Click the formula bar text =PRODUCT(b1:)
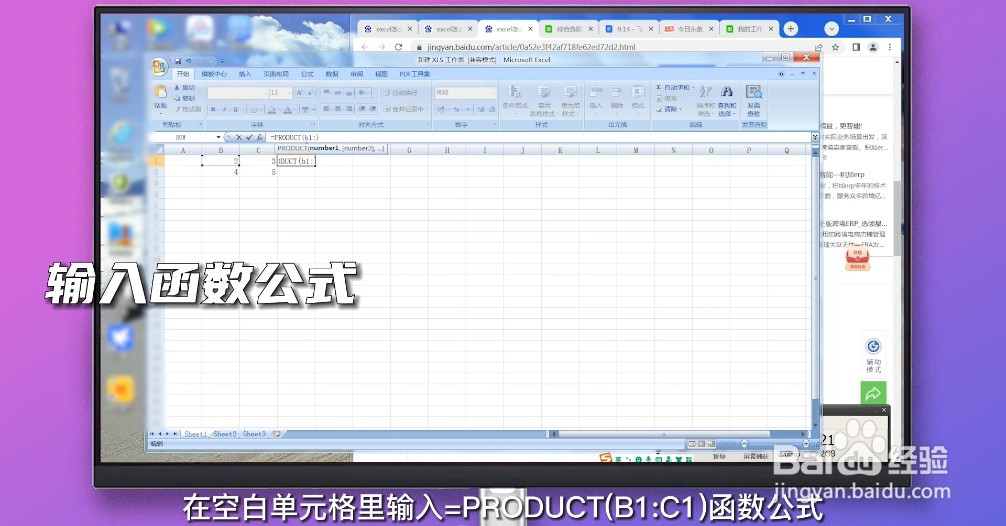The width and height of the screenshot is (1006, 526). pyautogui.click(x=294, y=137)
